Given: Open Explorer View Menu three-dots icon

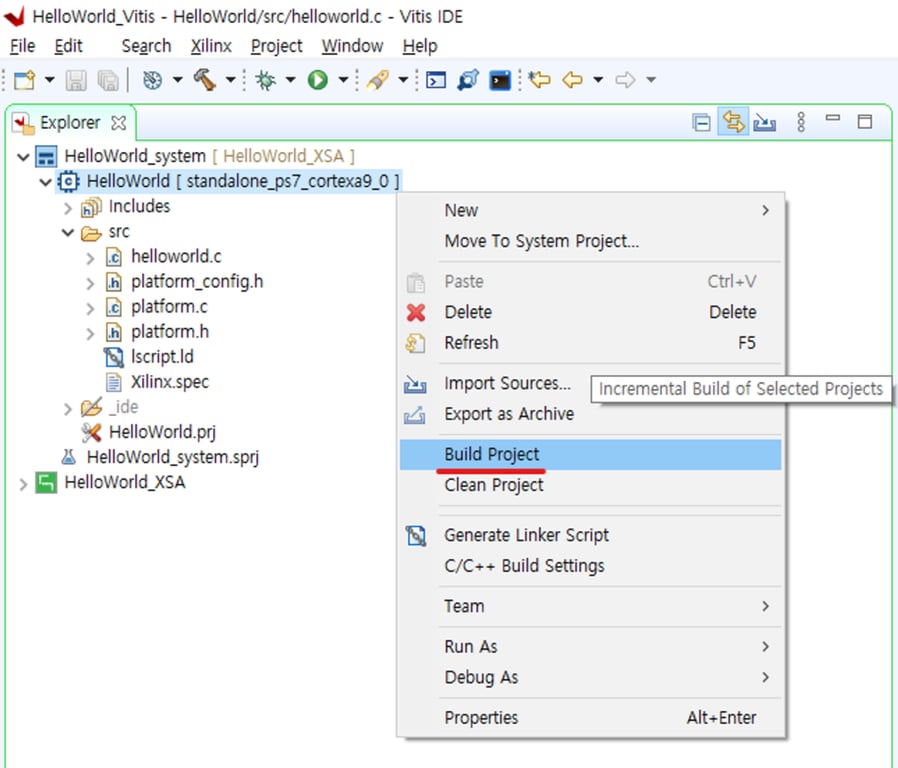Looking at the screenshot, I should point(801,122).
